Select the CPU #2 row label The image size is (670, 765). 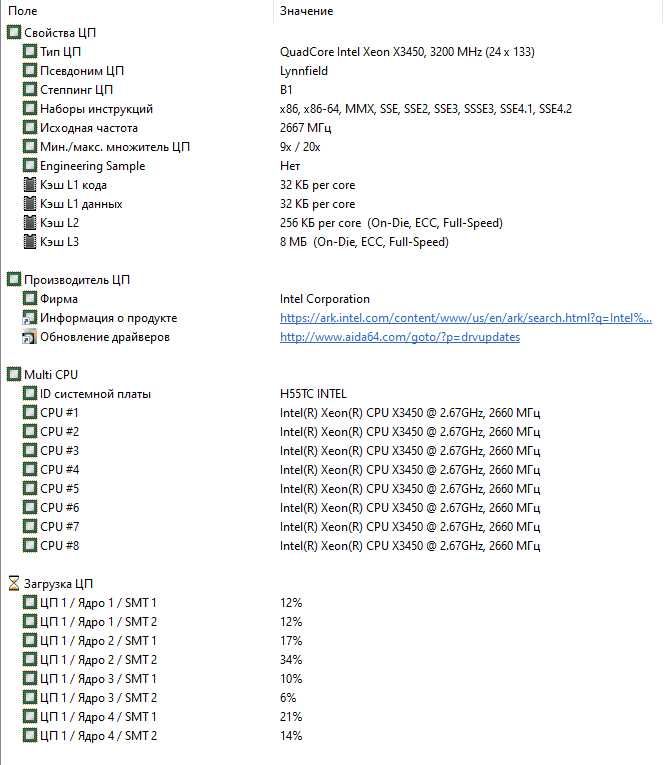(x=60, y=432)
